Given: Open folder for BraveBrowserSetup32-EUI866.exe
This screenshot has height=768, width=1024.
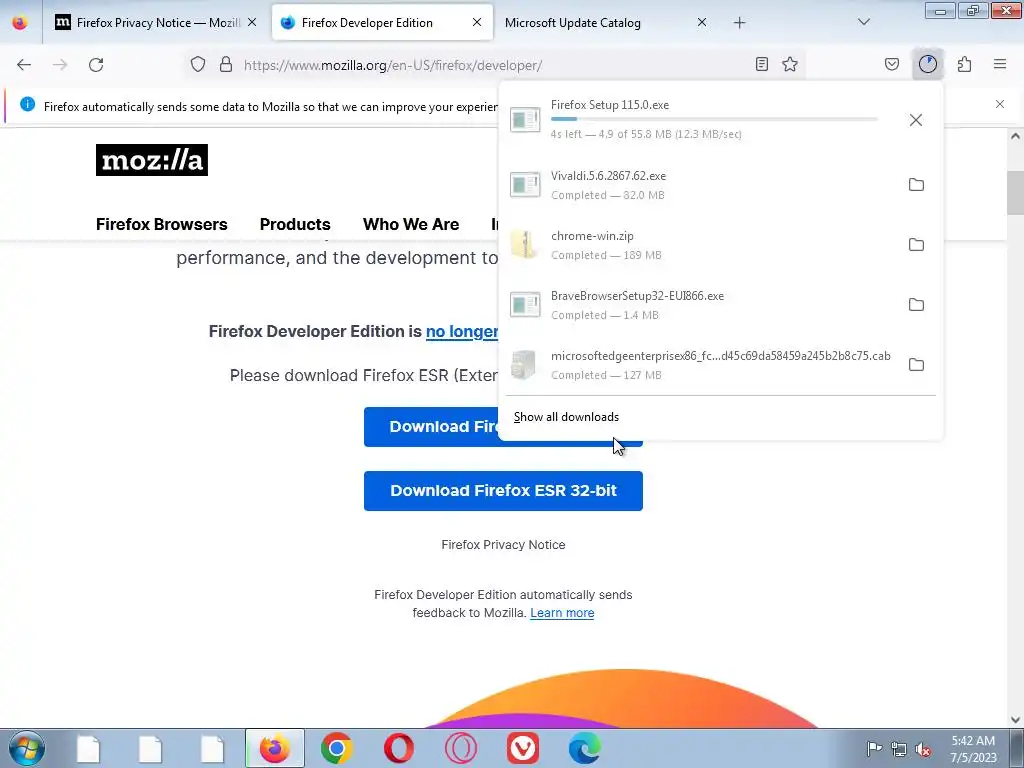Looking at the screenshot, I should [916, 305].
